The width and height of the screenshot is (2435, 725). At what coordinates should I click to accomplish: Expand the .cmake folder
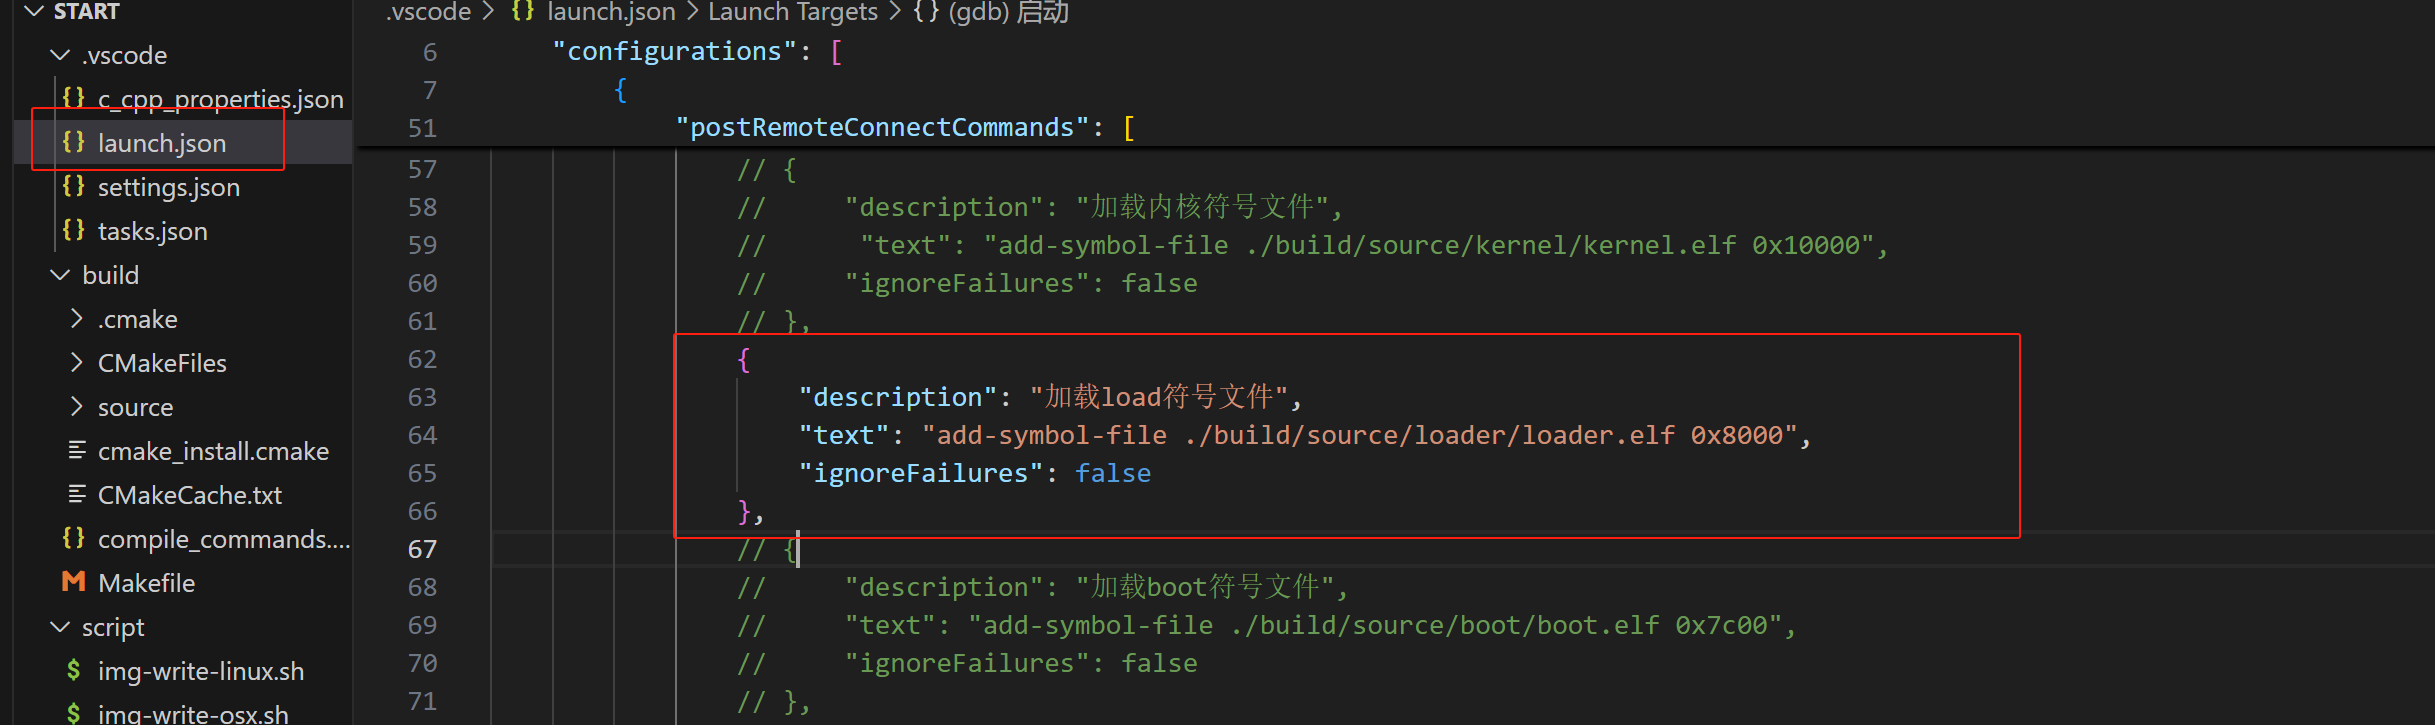[x=76, y=319]
